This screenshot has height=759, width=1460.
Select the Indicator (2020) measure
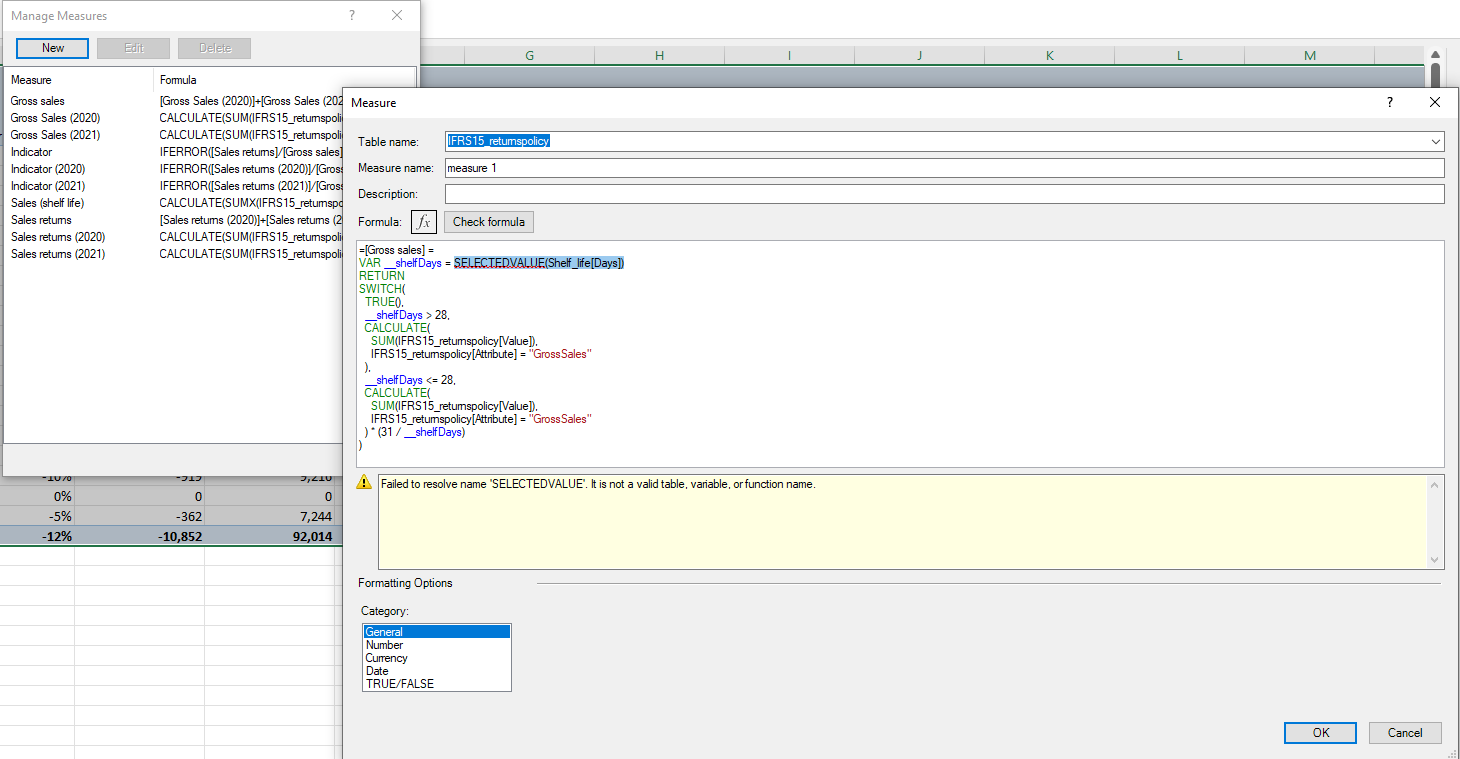[x=174, y=169]
